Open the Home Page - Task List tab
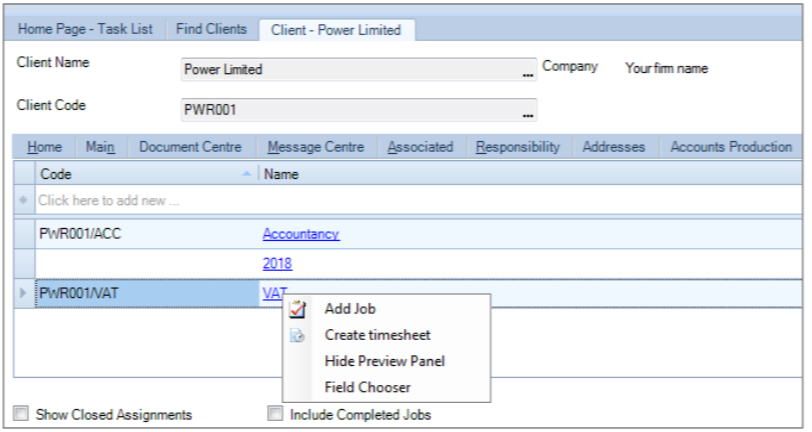 85,29
